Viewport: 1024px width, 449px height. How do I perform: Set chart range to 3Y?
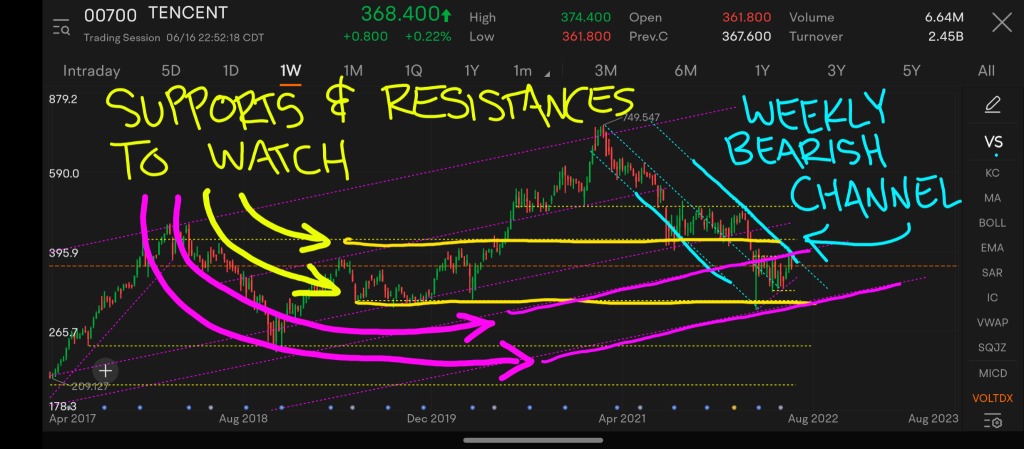coord(836,70)
